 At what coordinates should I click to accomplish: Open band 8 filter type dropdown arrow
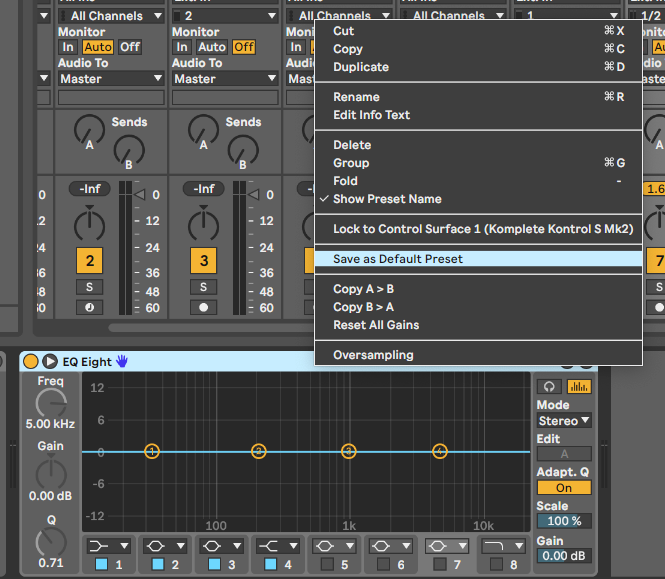pos(519,546)
